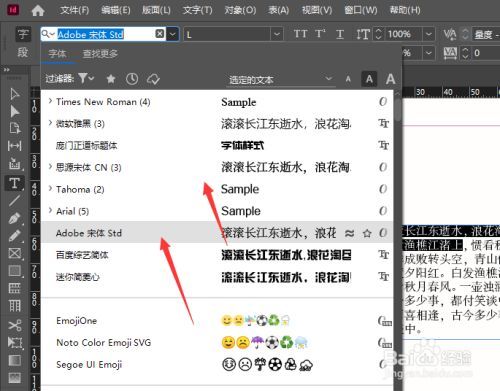500x391 pixels.
Task: Pick the Selection arrow tool
Action: tap(14, 94)
